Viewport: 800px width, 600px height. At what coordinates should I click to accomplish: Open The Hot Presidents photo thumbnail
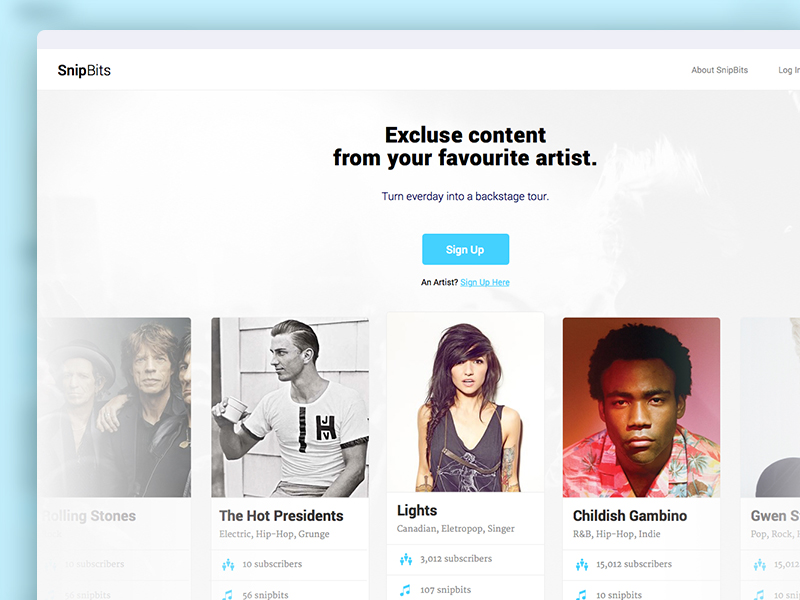(290, 407)
